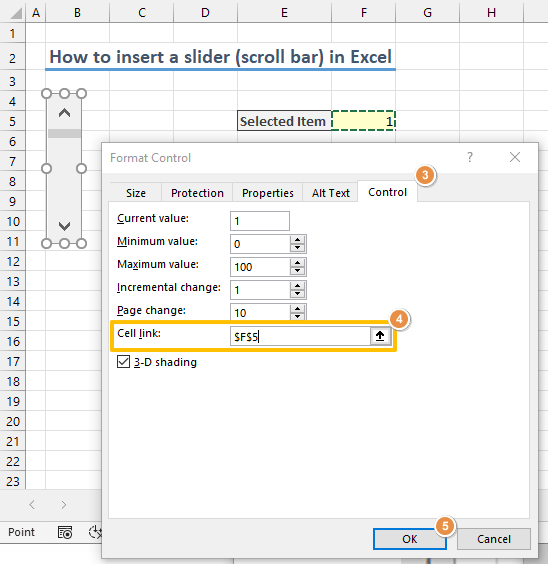Click the Incremental change input field
Screen dimensions: 548x564
260,290
